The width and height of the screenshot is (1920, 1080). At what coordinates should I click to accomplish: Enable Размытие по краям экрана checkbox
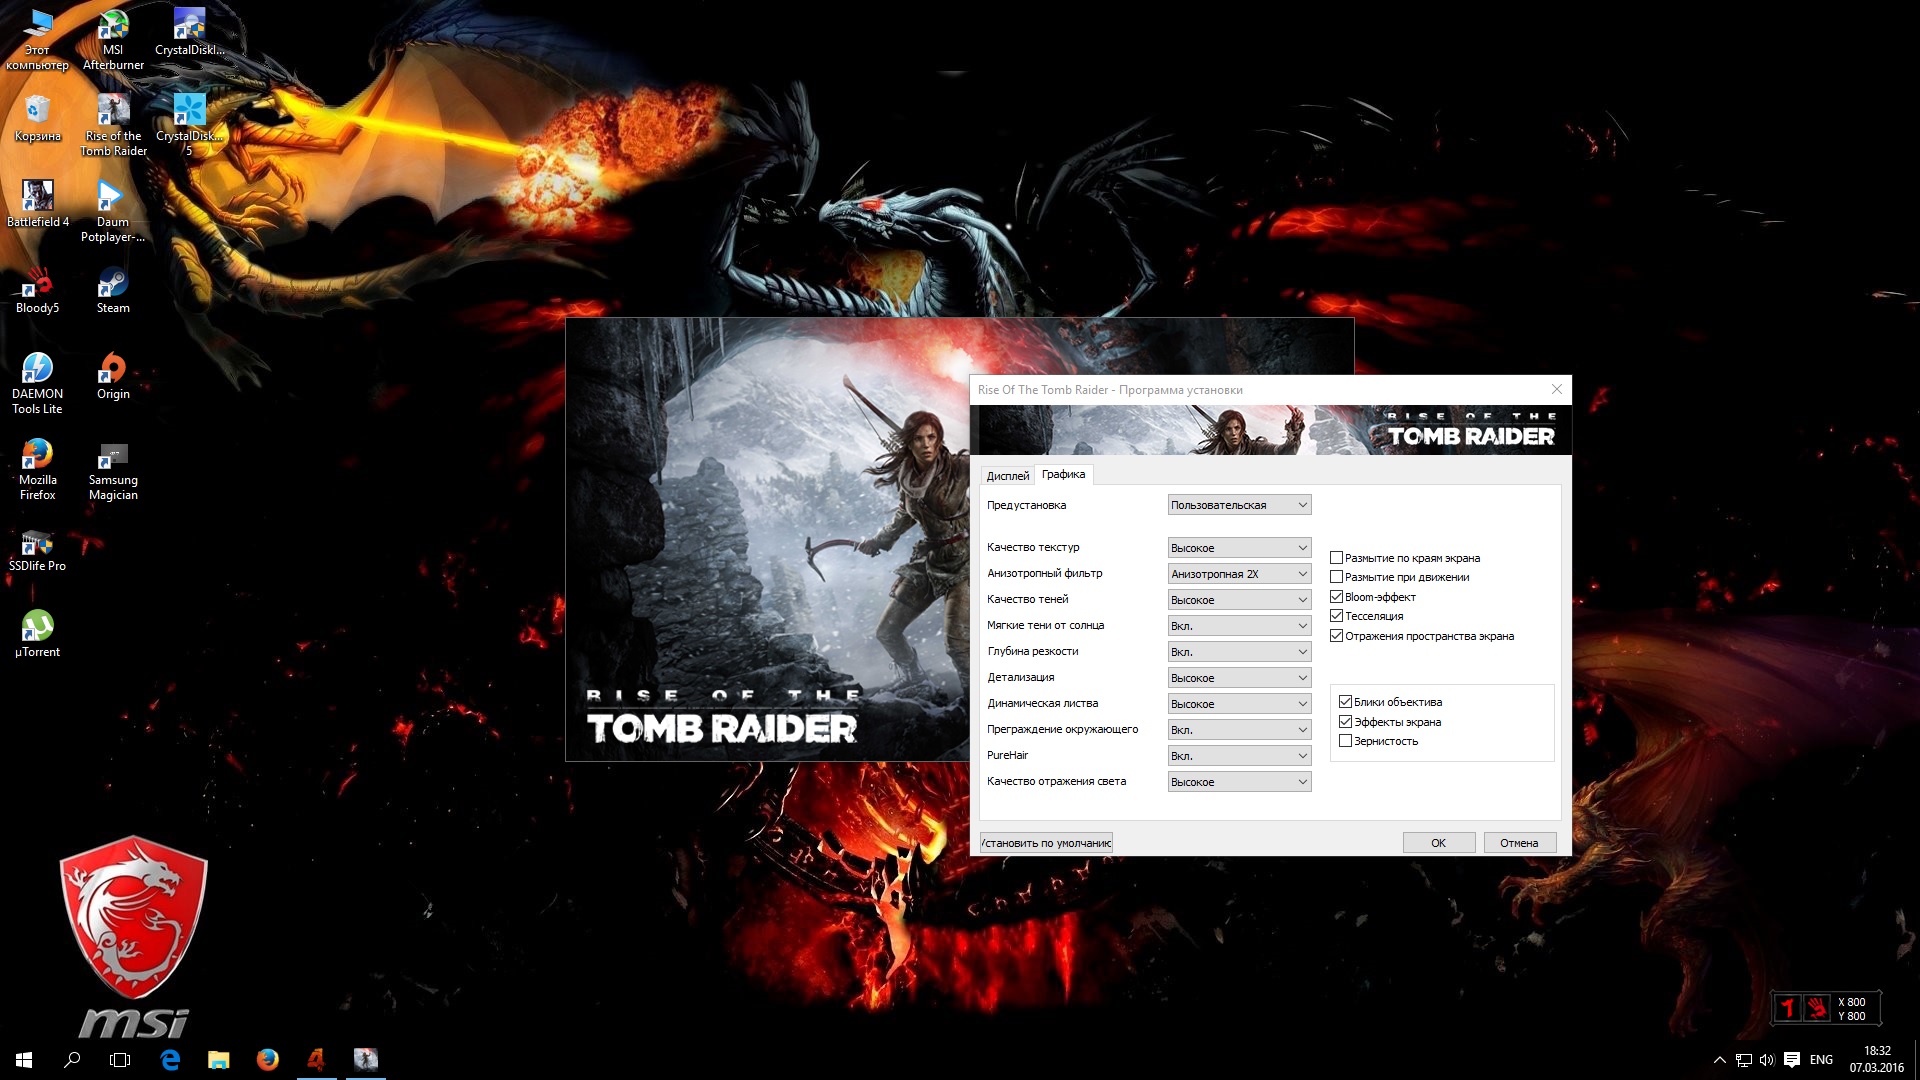(x=1336, y=558)
